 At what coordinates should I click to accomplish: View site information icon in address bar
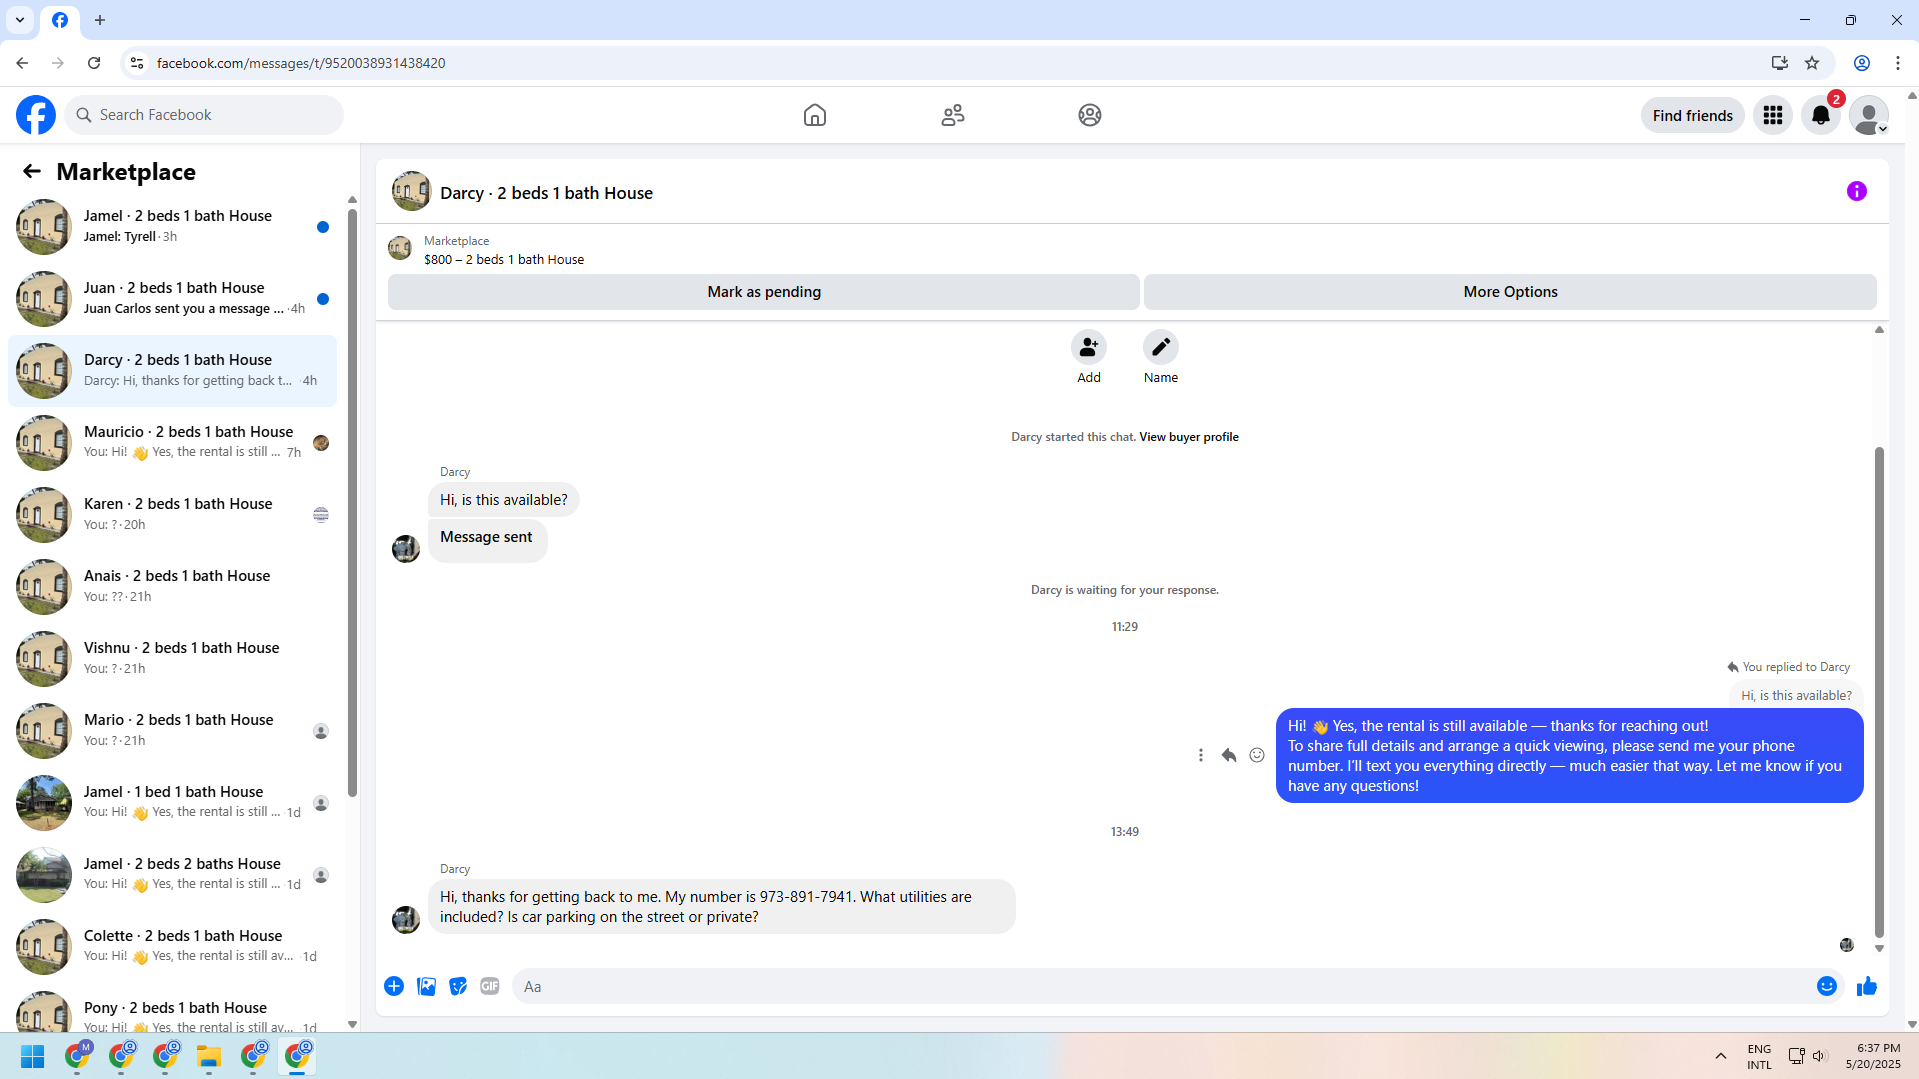click(137, 63)
